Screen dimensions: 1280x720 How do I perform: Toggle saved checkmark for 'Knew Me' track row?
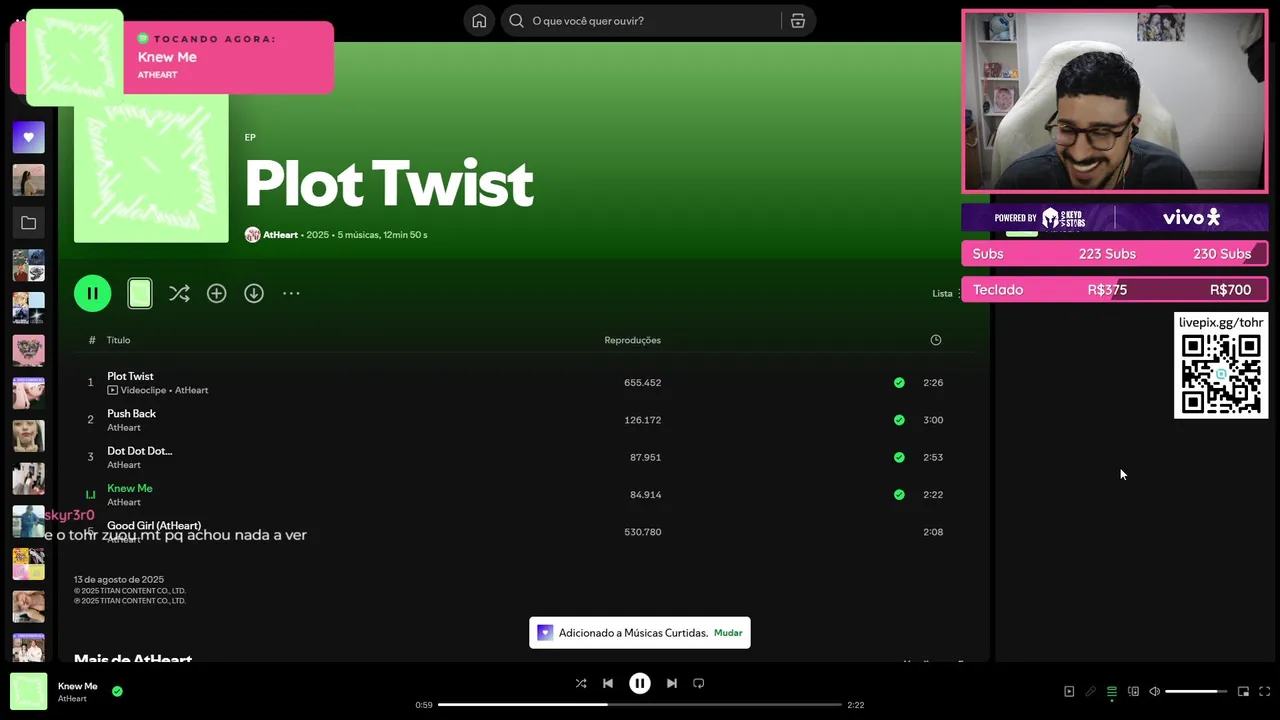pyautogui.click(x=899, y=494)
